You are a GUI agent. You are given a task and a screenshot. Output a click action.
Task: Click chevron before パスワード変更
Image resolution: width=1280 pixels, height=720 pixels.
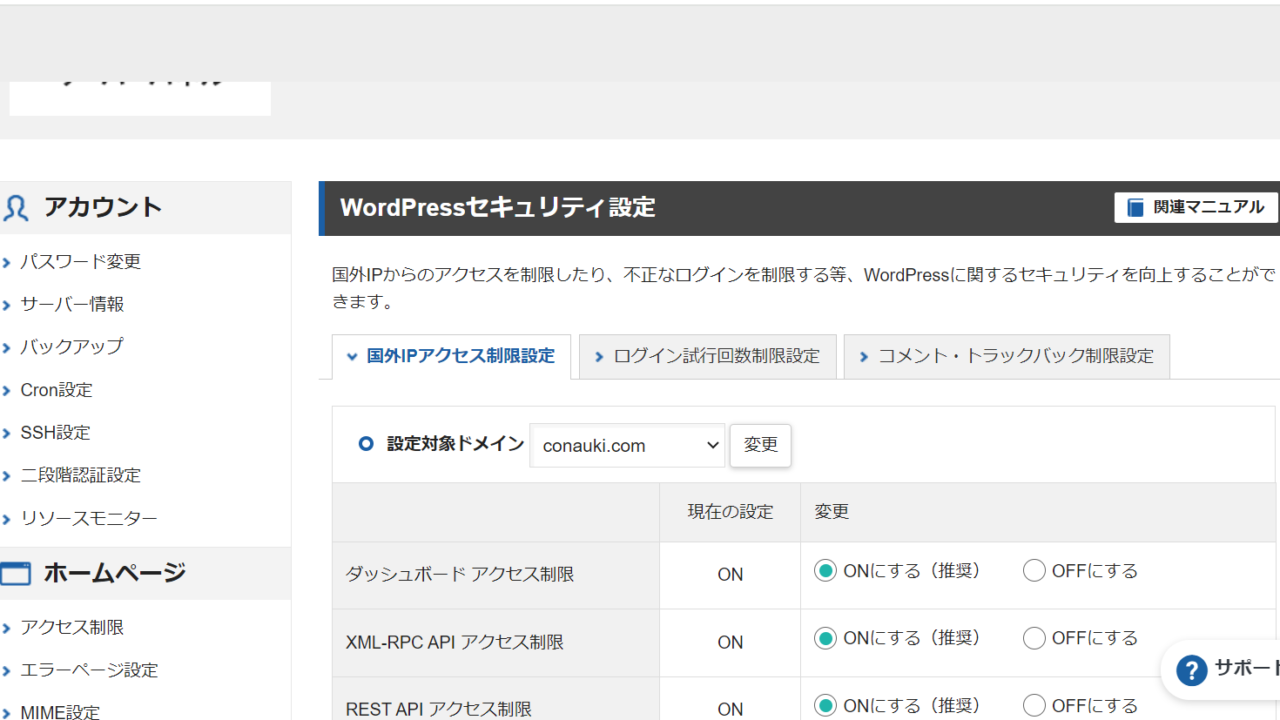click(7, 263)
